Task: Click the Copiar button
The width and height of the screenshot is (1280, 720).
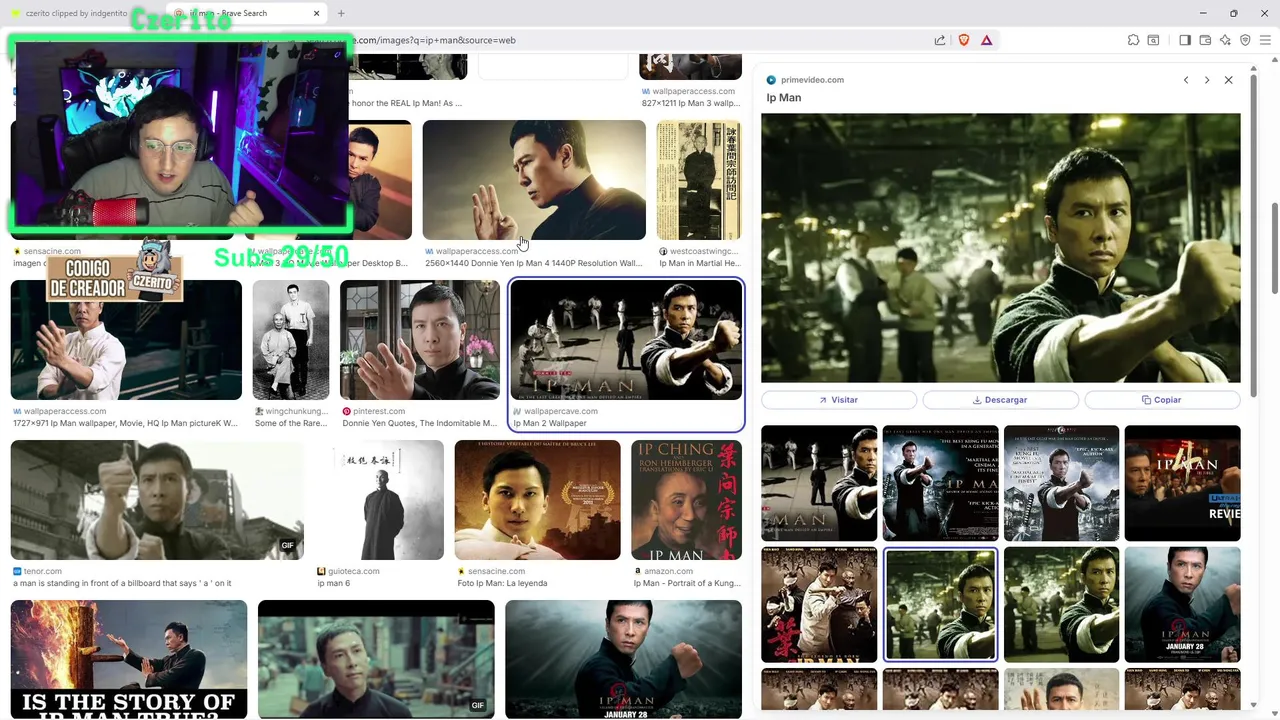Action: pyautogui.click(x=1162, y=400)
